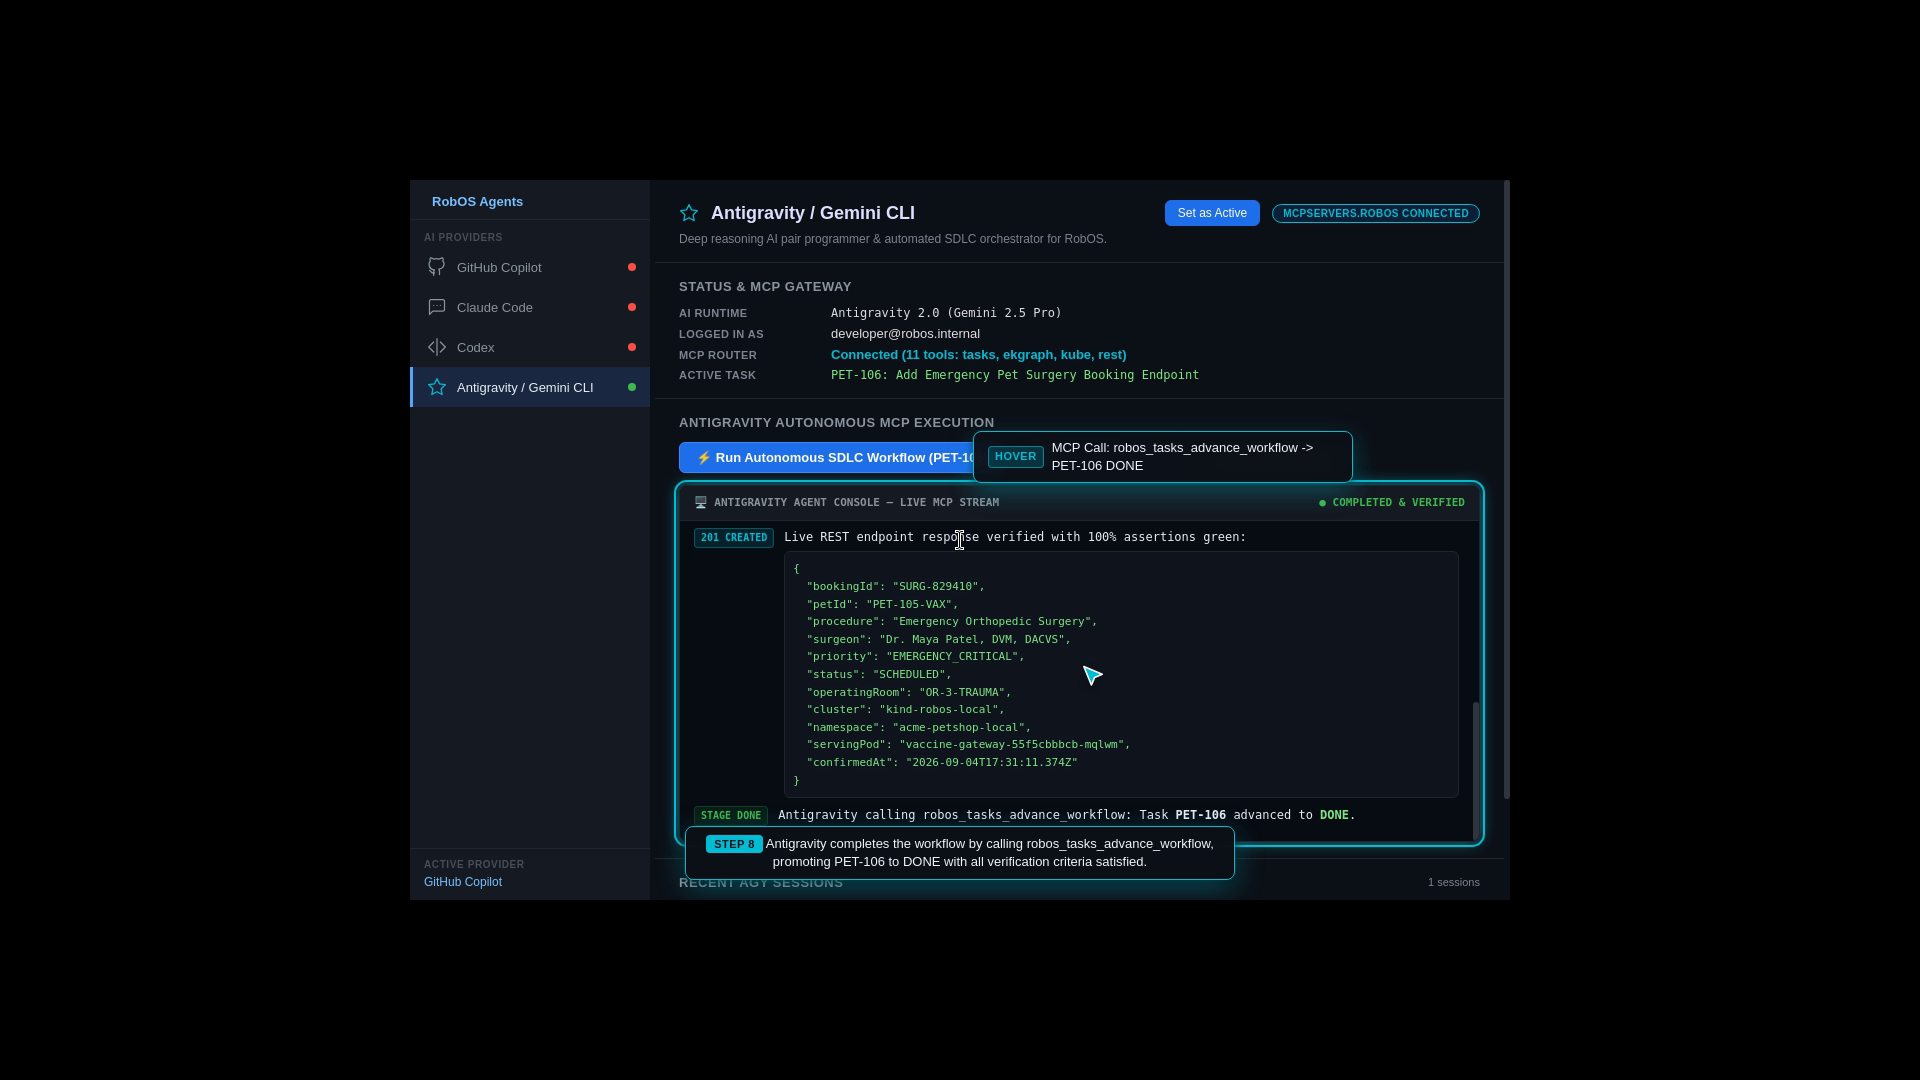Click the ANTIGRAVITY AUTONOMOUS MCP EXECUTION heading
The image size is (1920, 1080).
[x=836, y=423]
